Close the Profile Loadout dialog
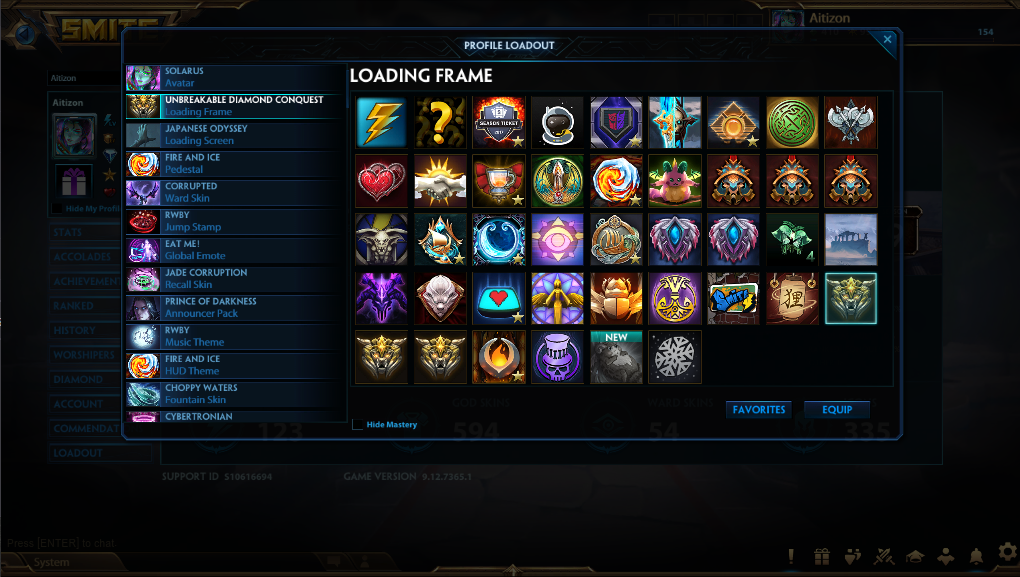This screenshot has height=577, width=1020. click(x=887, y=40)
